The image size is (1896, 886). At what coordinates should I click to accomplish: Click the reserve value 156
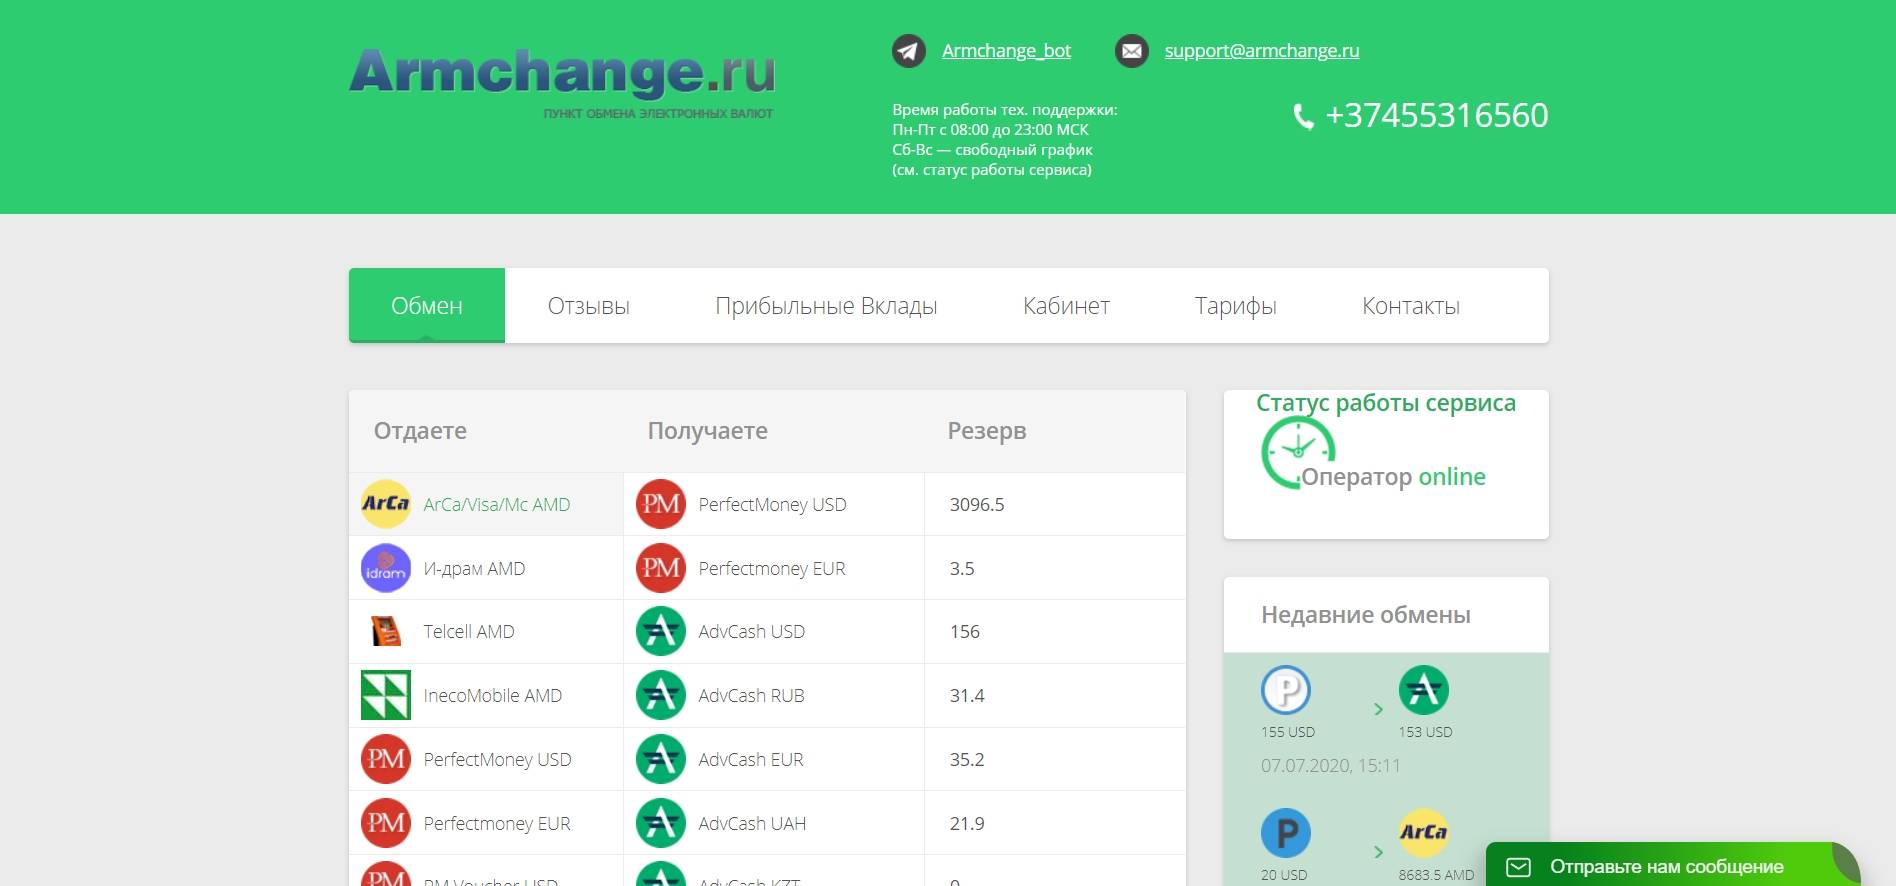(965, 632)
